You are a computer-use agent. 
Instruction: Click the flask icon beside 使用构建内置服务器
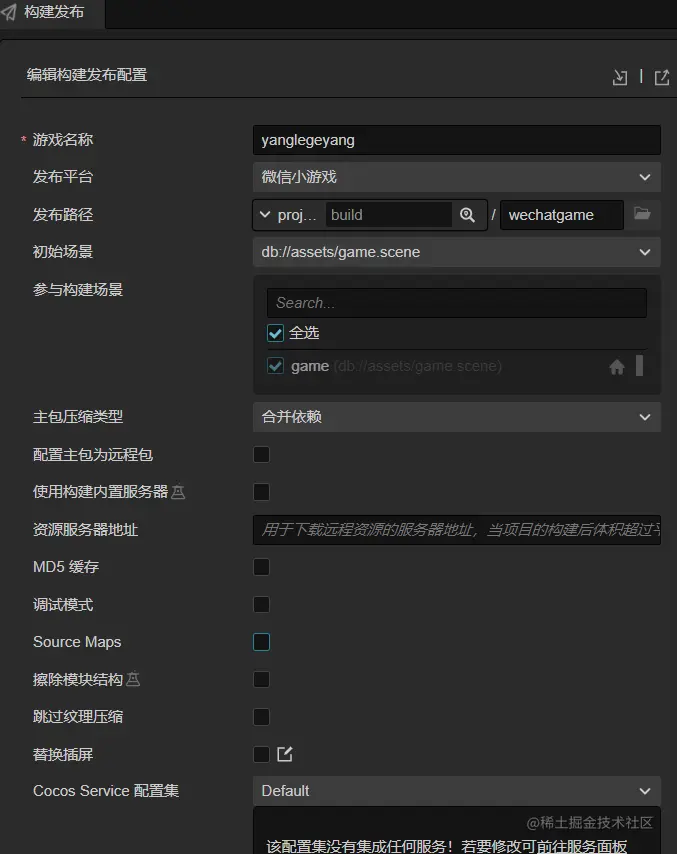[178, 492]
